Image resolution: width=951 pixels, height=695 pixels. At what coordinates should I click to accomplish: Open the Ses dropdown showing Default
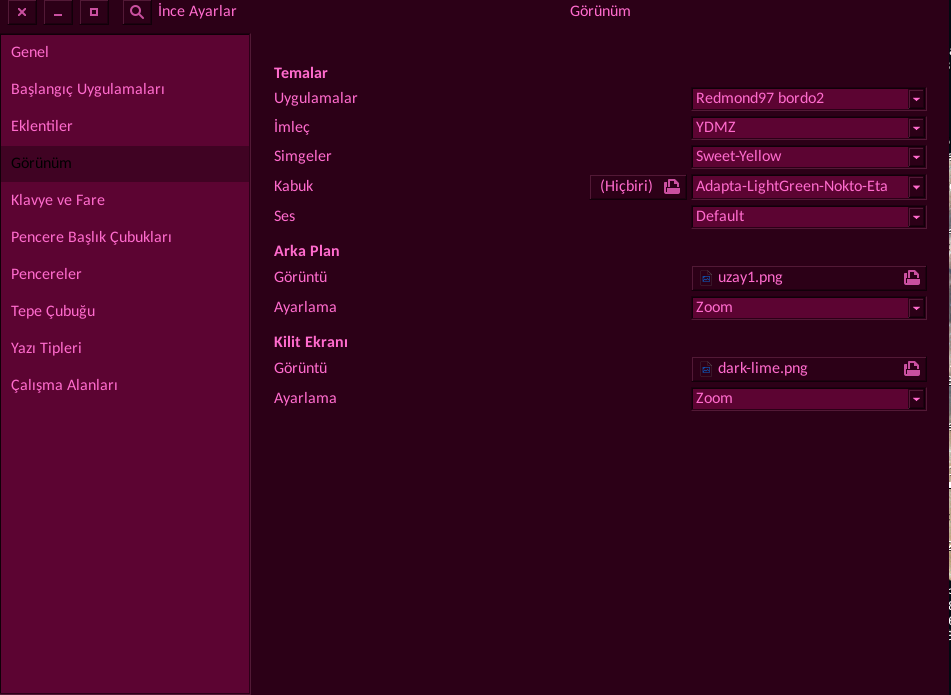point(809,217)
